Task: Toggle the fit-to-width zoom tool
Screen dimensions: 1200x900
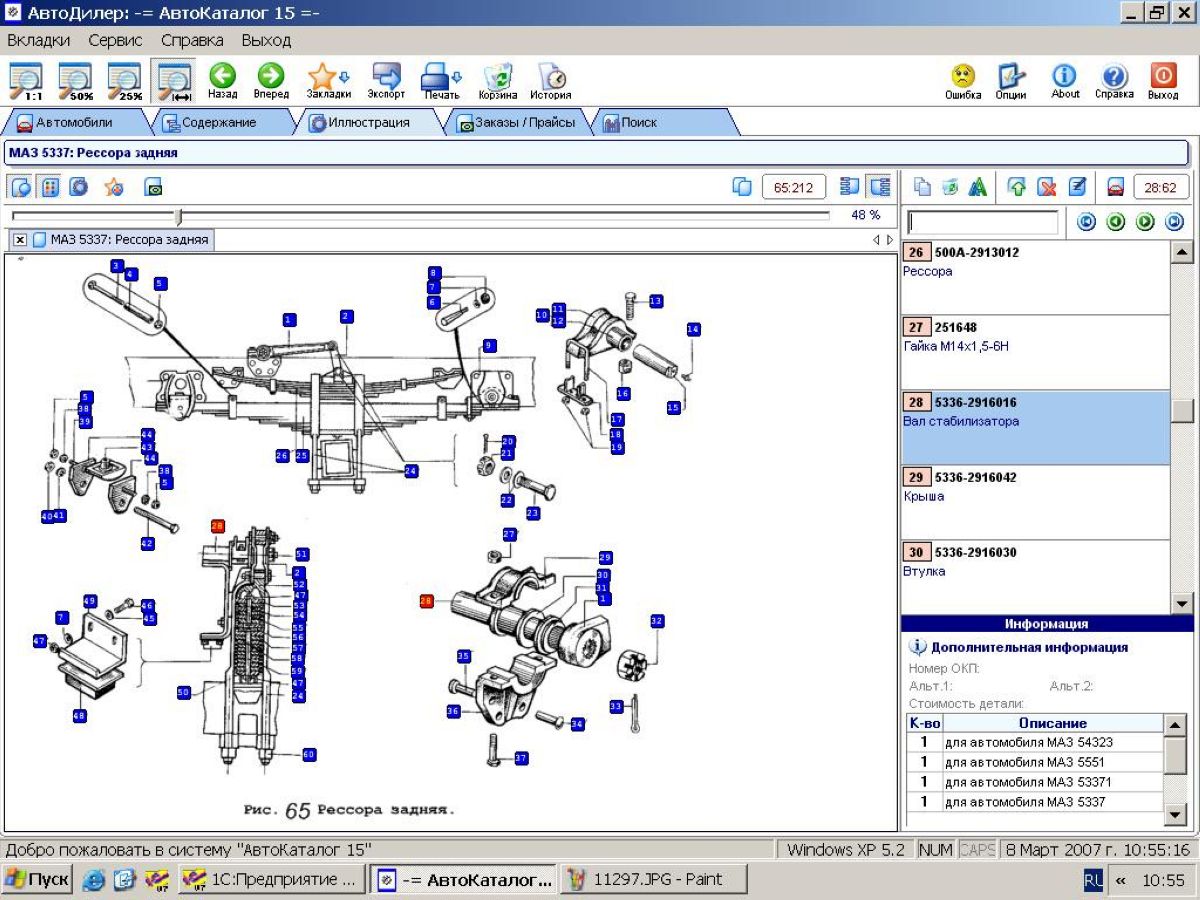Action: [175, 81]
